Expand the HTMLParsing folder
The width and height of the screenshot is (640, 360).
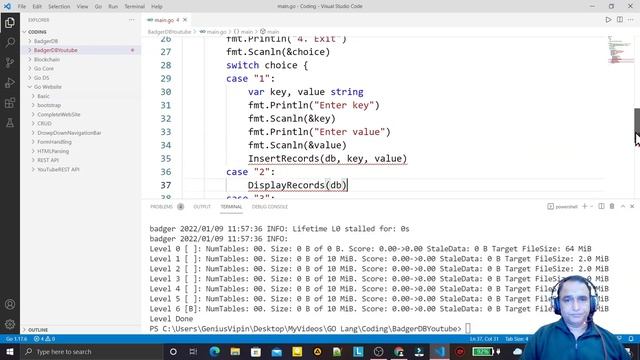coord(53,151)
